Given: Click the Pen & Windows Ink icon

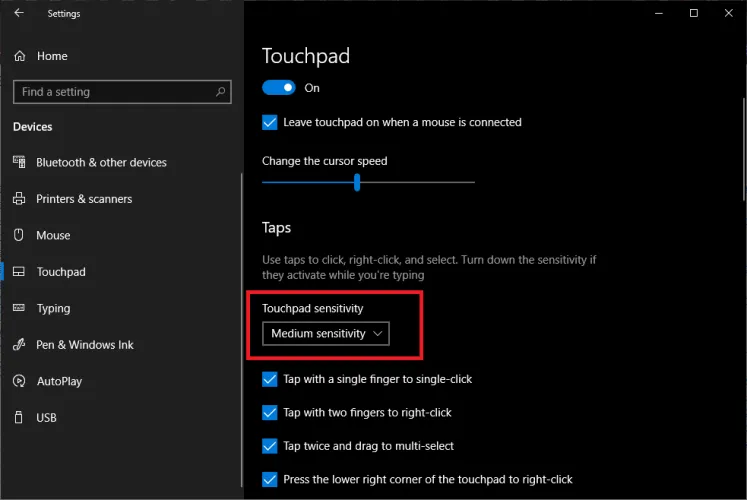Looking at the screenshot, I should [x=18, y=345].
